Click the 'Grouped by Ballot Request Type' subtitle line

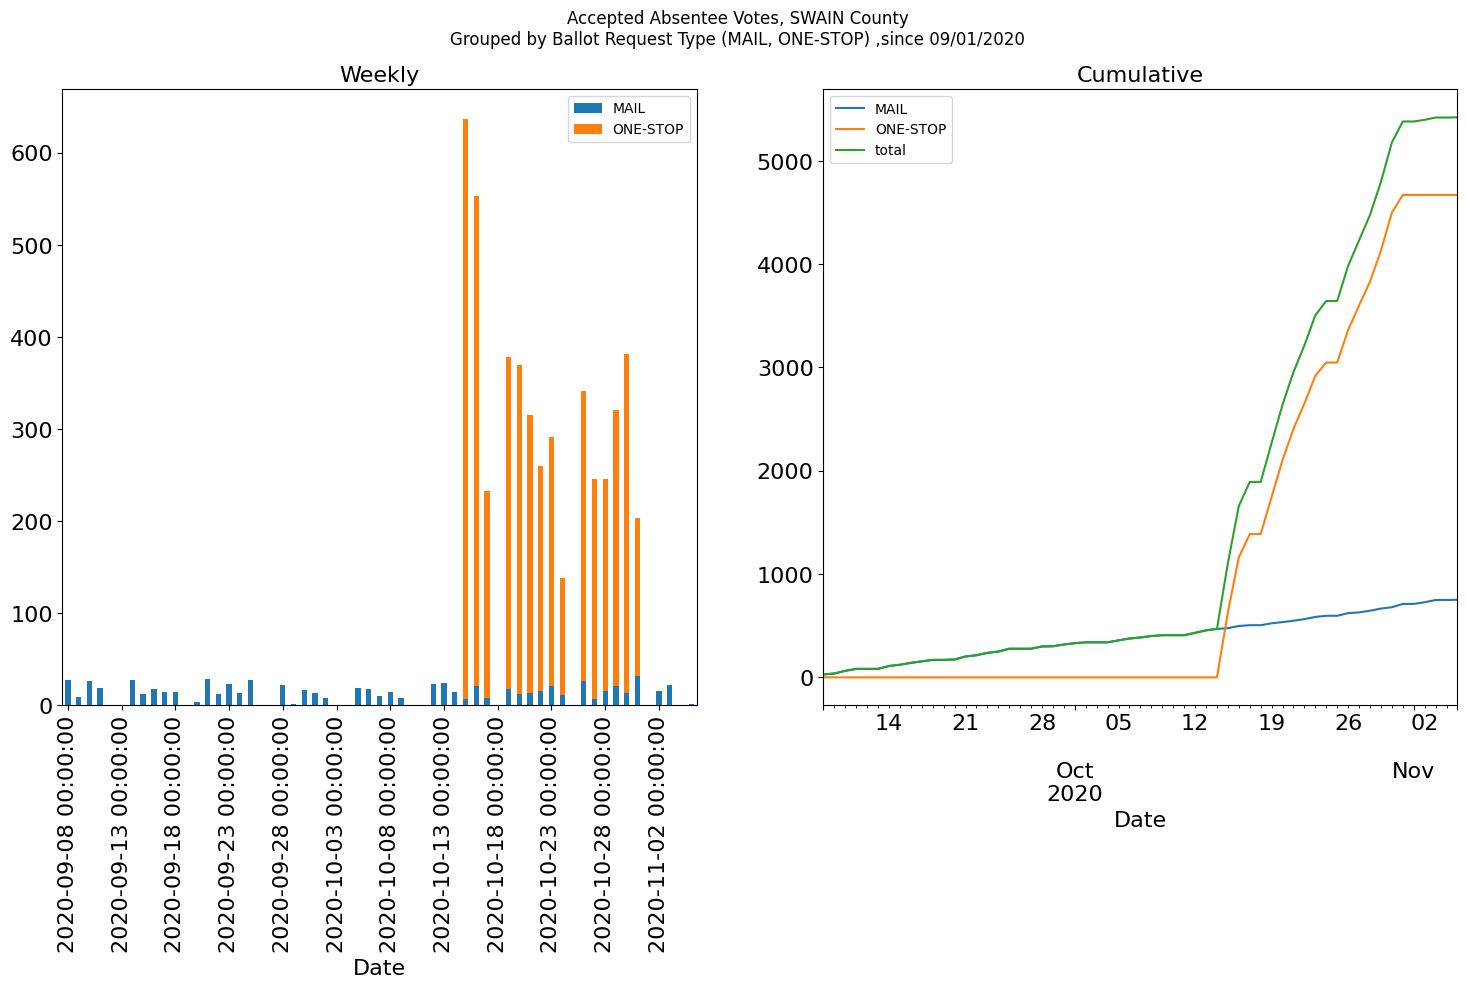[737, 39]
